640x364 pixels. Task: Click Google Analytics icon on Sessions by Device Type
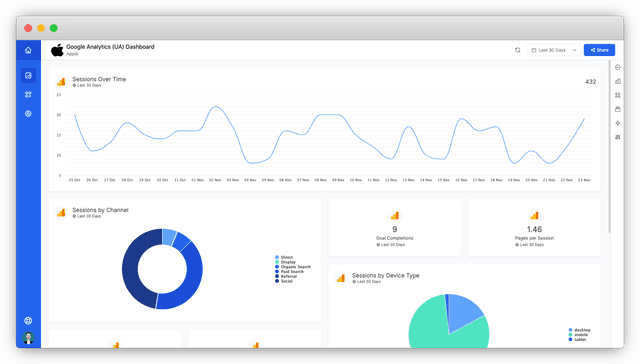click(341, 278)
